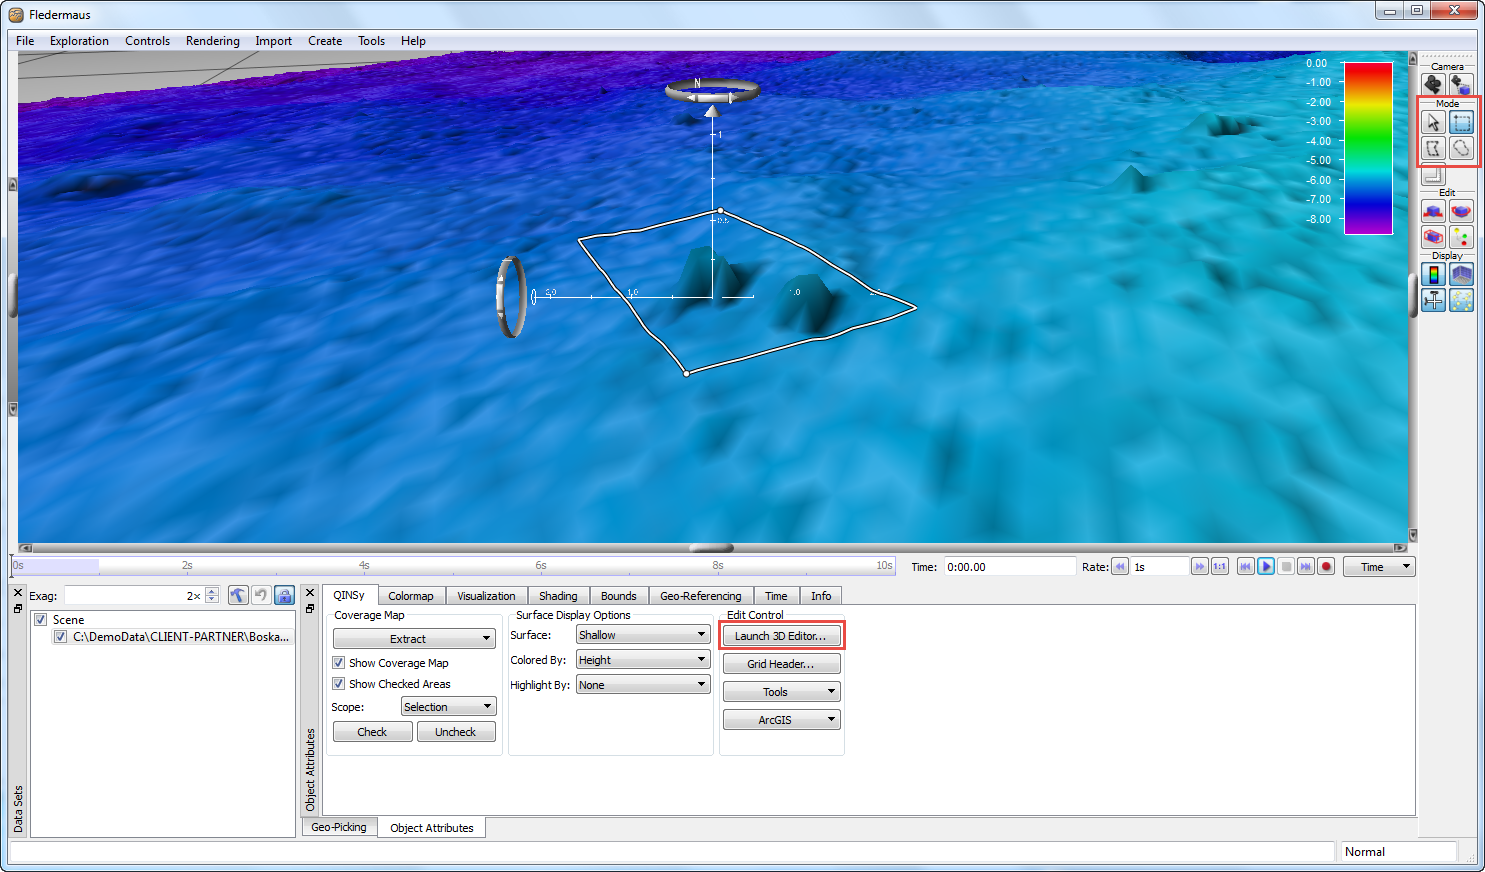The image size is (1485, 872).
Task: Click Launch 3D Editor button
Action: (781, 636)
